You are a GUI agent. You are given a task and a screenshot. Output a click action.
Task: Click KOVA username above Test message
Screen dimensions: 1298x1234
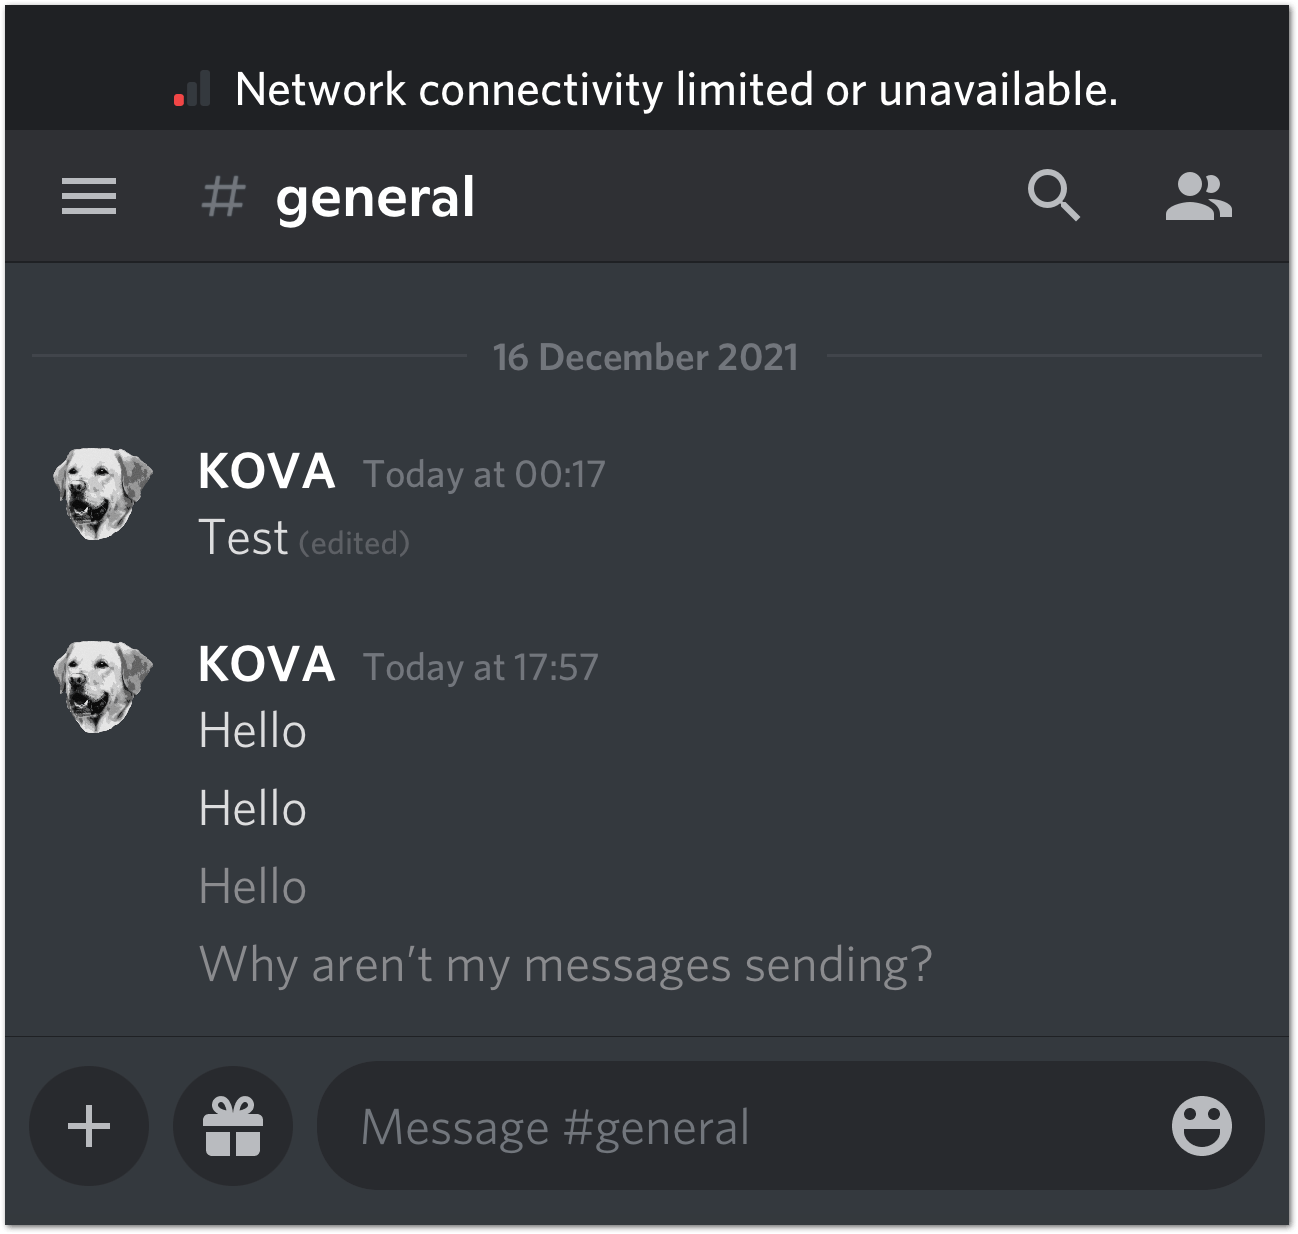click(x=266, y=471)
